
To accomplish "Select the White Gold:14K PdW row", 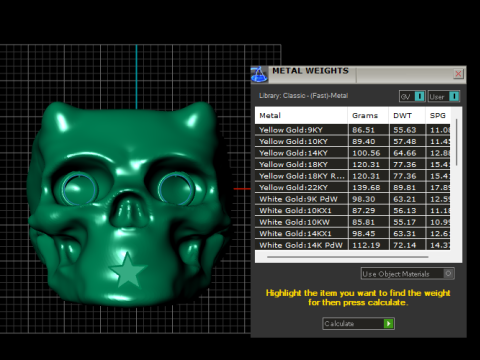I will [353, 245].
